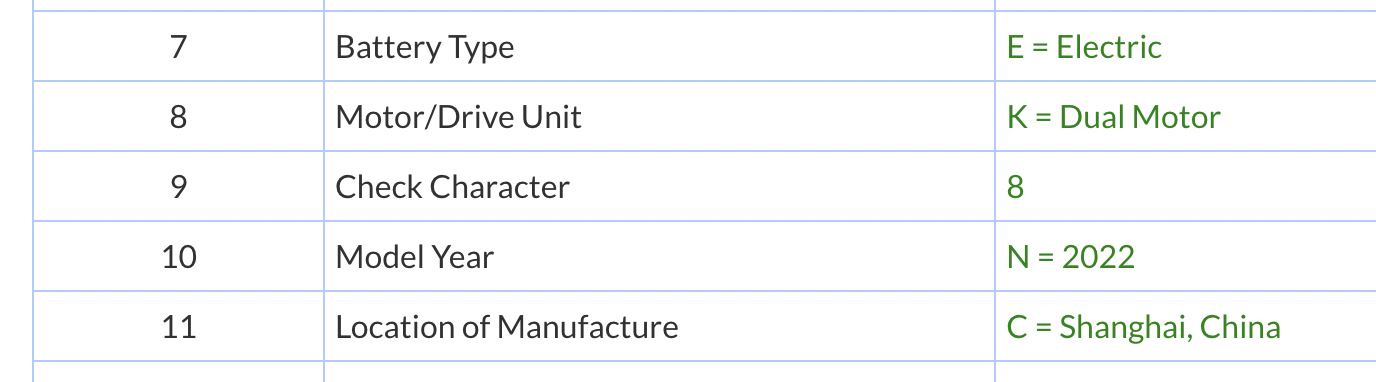Click the E = Electric value
Viewport: 1376px width, 382px height.
tap(1084, 47)
